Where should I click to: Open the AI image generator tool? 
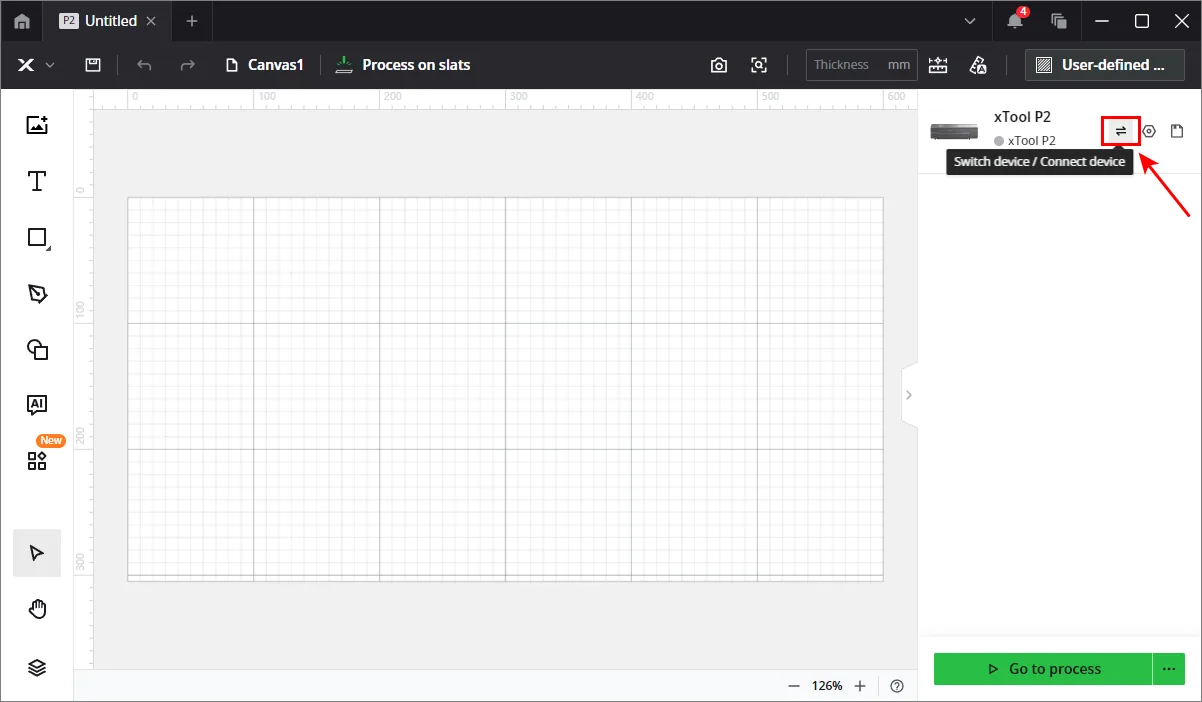pyautogui.click(x=37, y=405)
